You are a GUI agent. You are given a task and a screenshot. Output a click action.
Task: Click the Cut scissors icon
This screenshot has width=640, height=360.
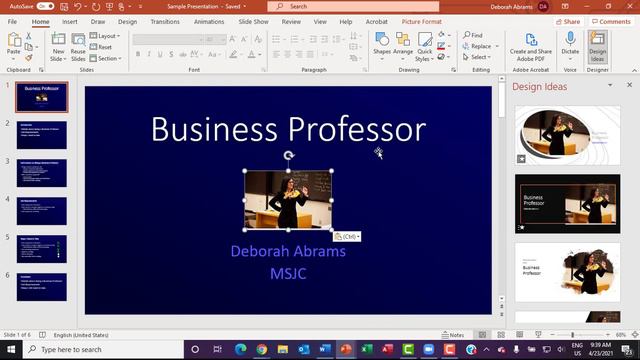(29, 36)
